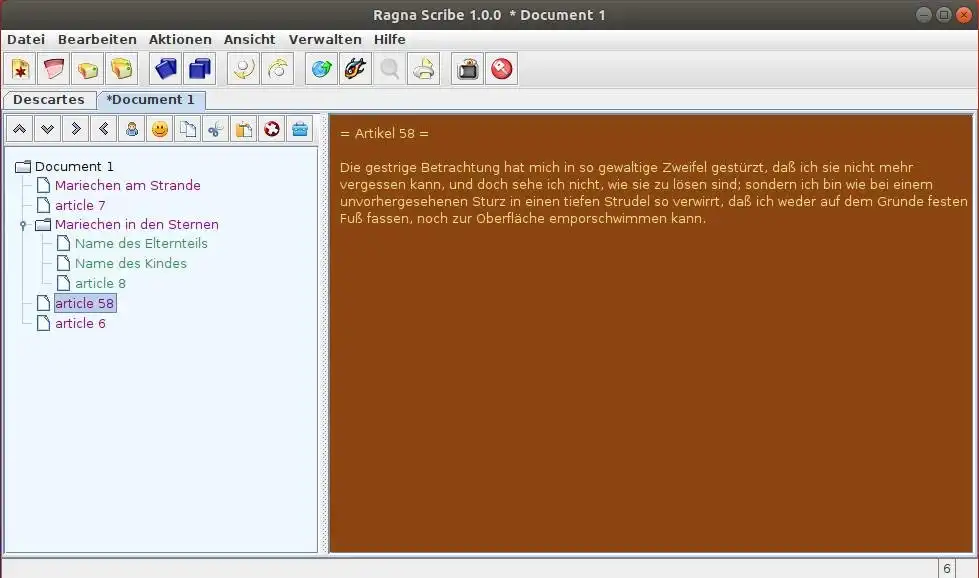Viewport: 979px width, 578px height.
Task: Select article 7 in the tree
Action: (80, 205)
